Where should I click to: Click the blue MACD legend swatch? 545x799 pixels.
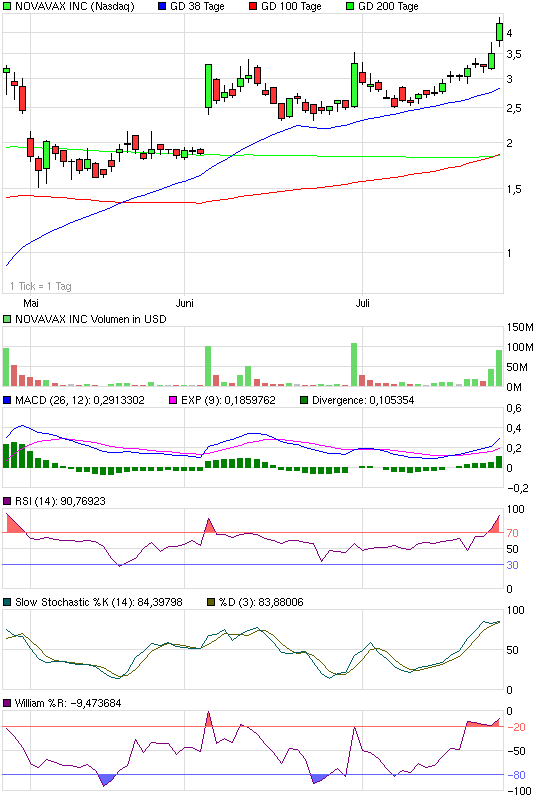[7, 401]
